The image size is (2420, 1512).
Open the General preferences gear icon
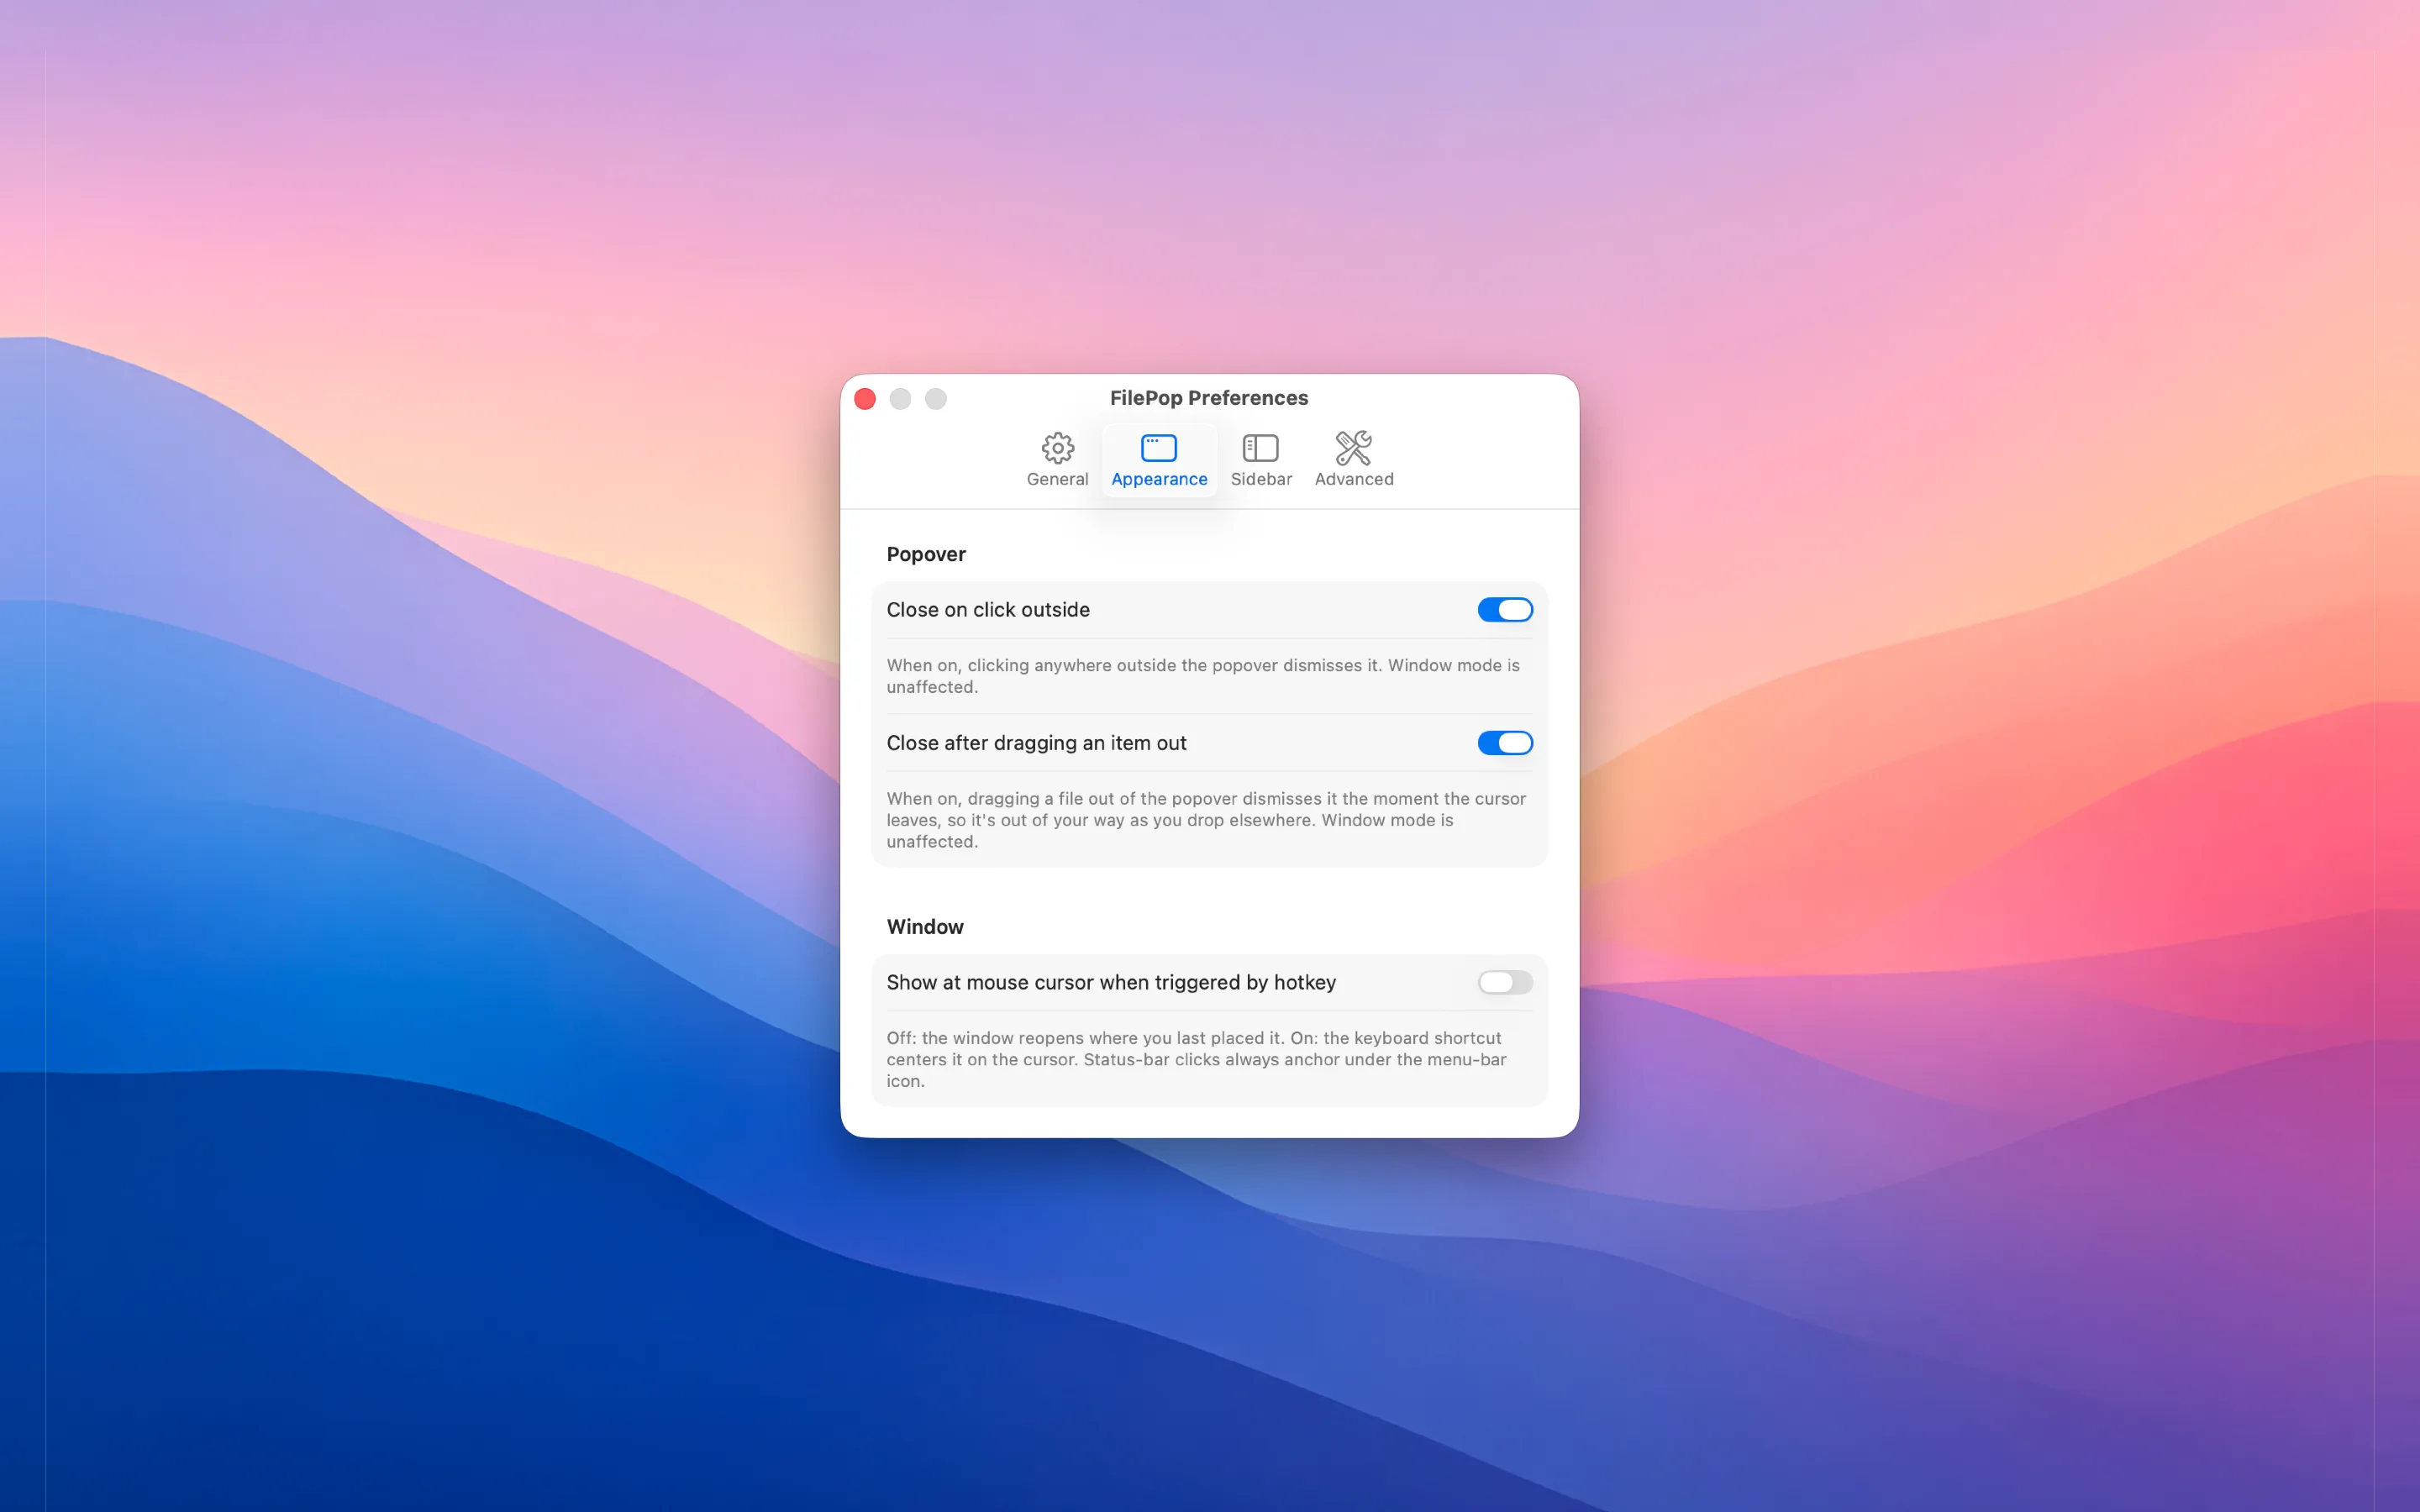1057,448
